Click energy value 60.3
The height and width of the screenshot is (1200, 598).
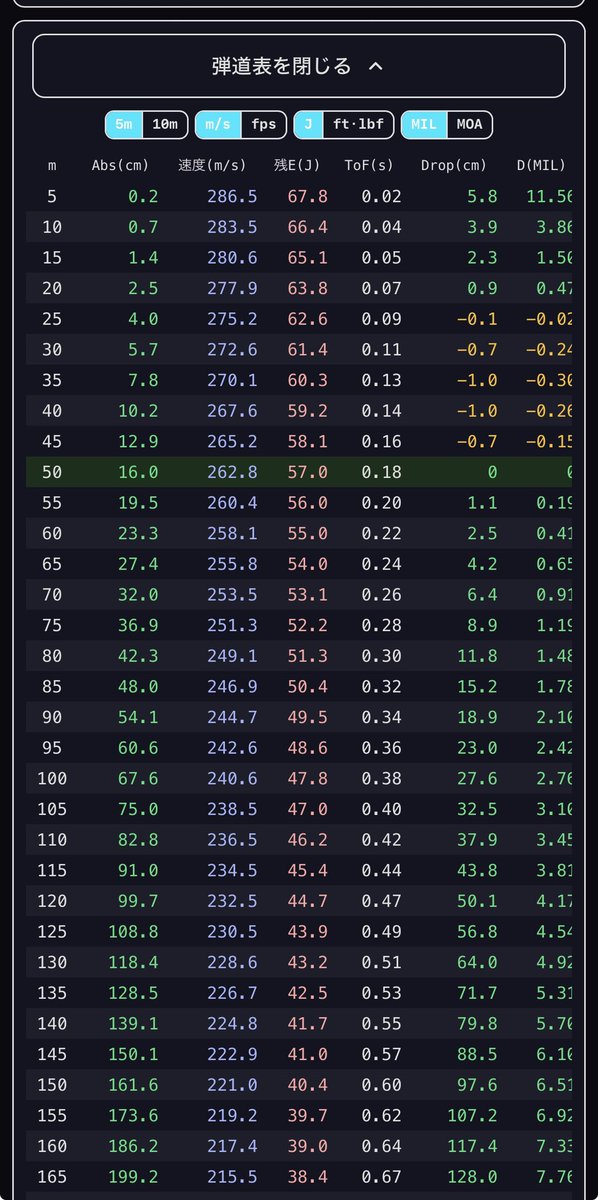point(307,382)
